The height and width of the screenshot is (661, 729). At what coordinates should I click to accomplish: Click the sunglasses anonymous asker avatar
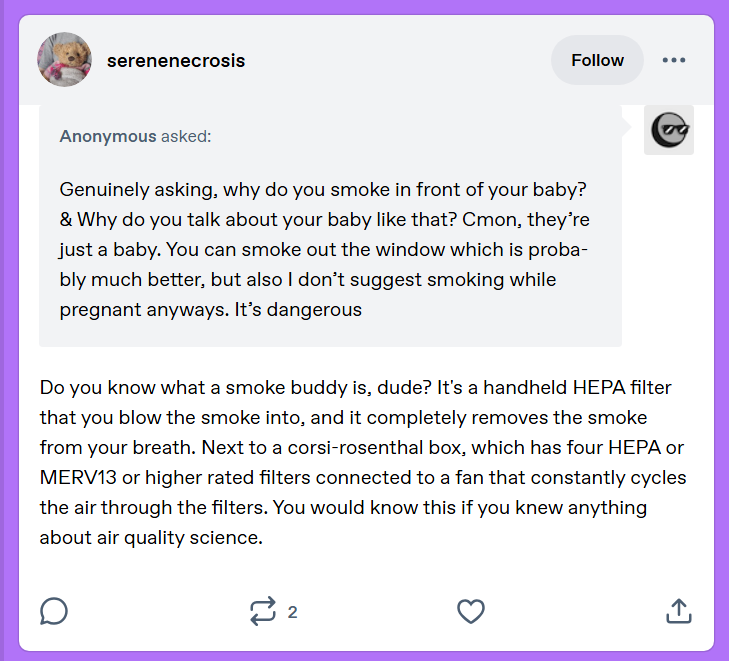(x=669, y=130)
